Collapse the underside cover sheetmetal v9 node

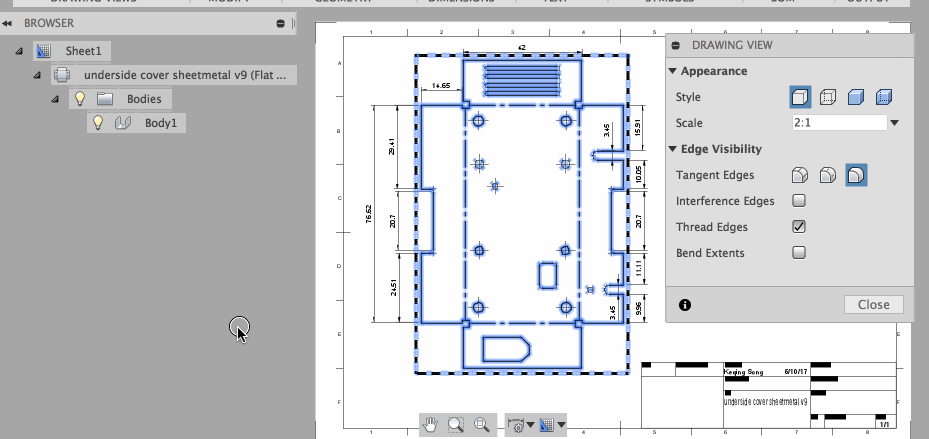(37, 75)
